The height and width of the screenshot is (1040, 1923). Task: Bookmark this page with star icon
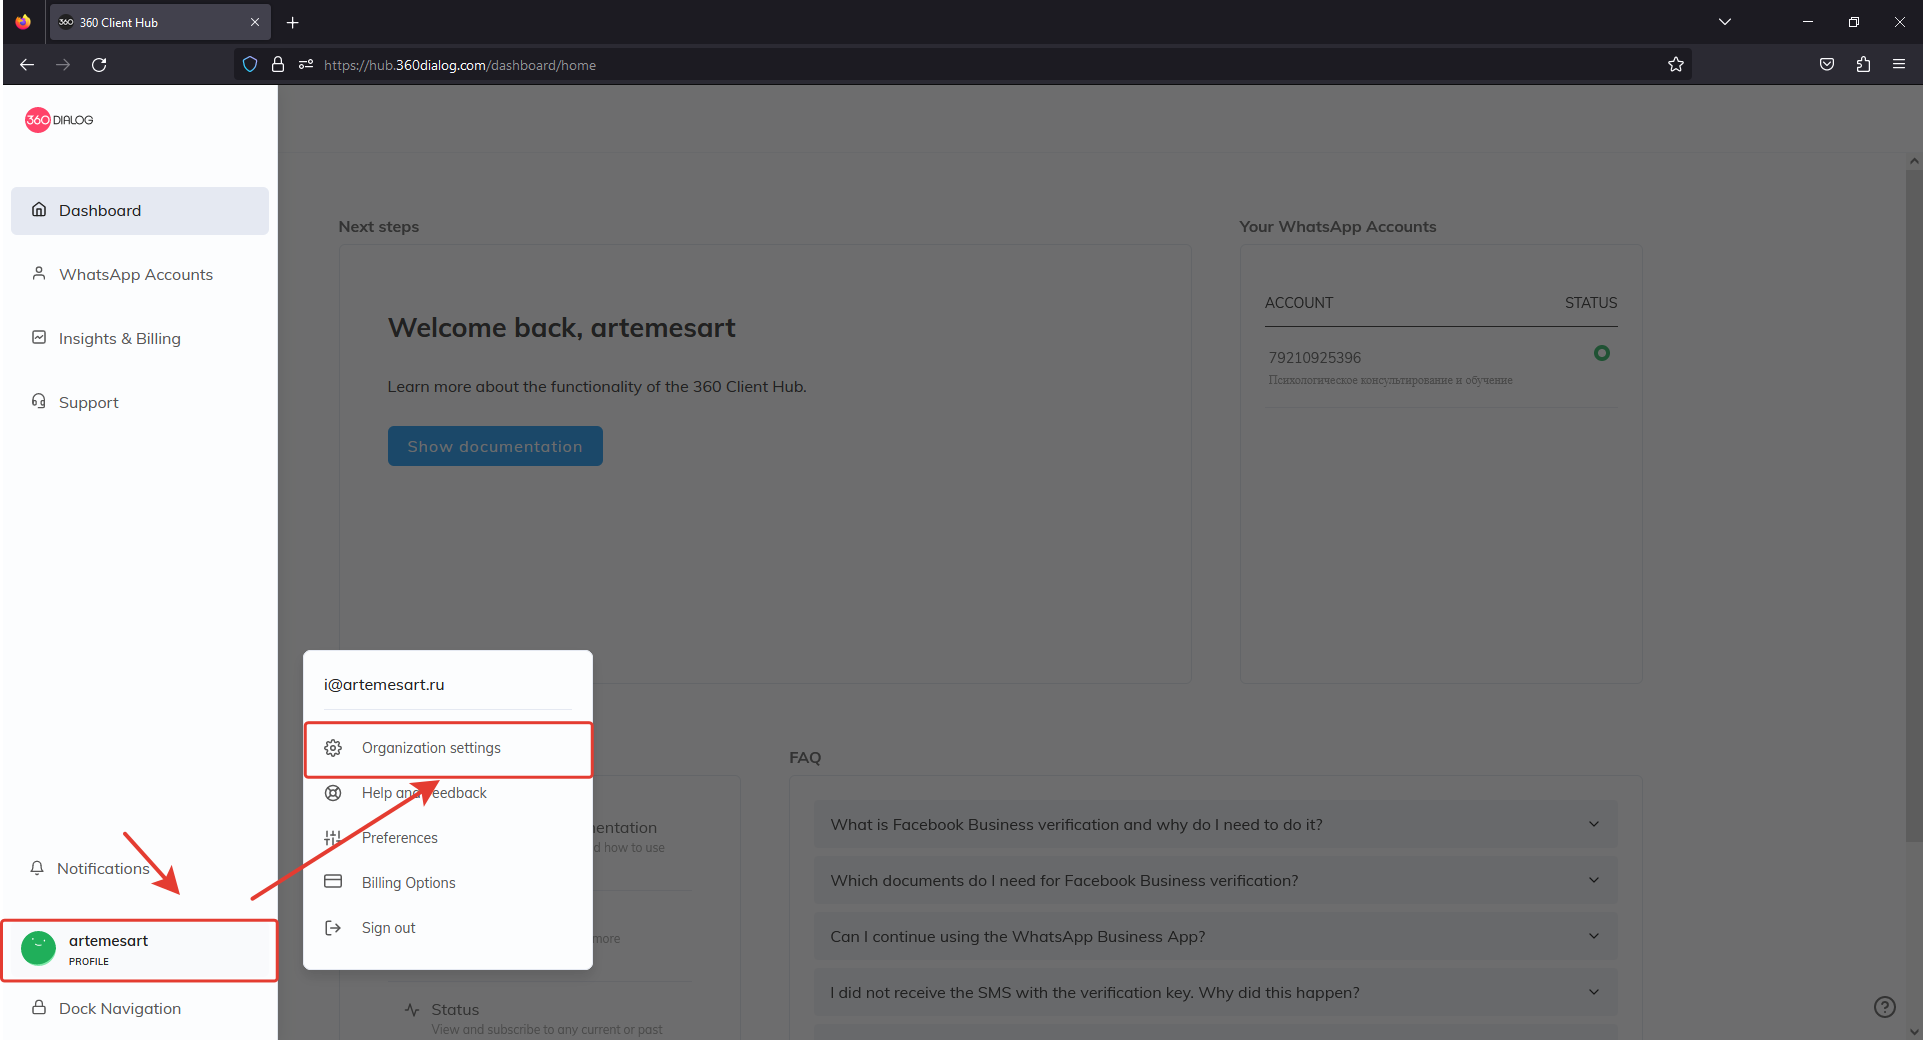tap(1676, 65)
